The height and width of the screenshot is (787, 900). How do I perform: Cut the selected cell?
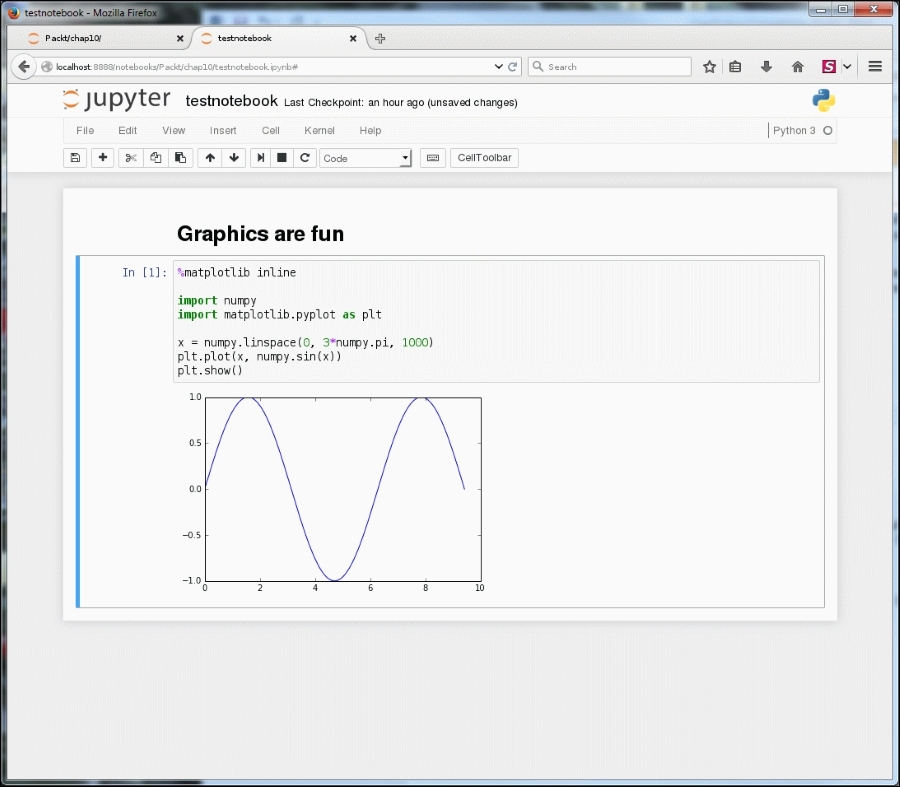point(129,157)
